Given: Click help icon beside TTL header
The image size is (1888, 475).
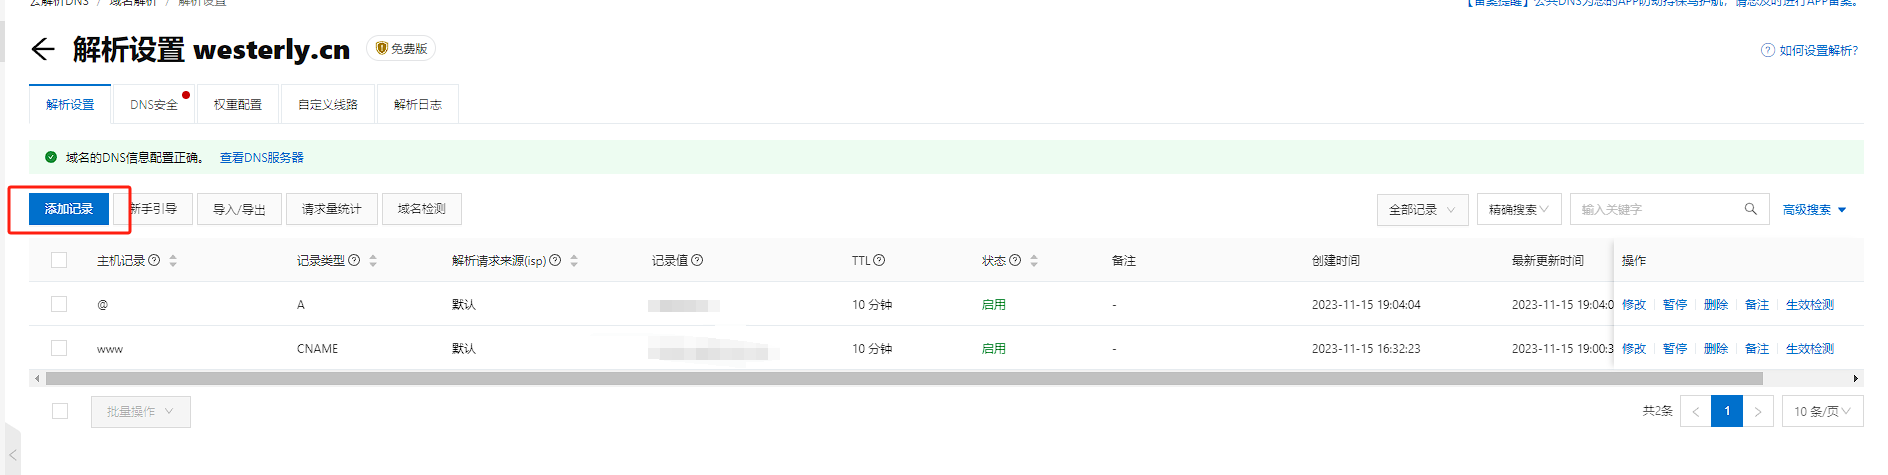Looking at the screenshot, I should 879,260.
